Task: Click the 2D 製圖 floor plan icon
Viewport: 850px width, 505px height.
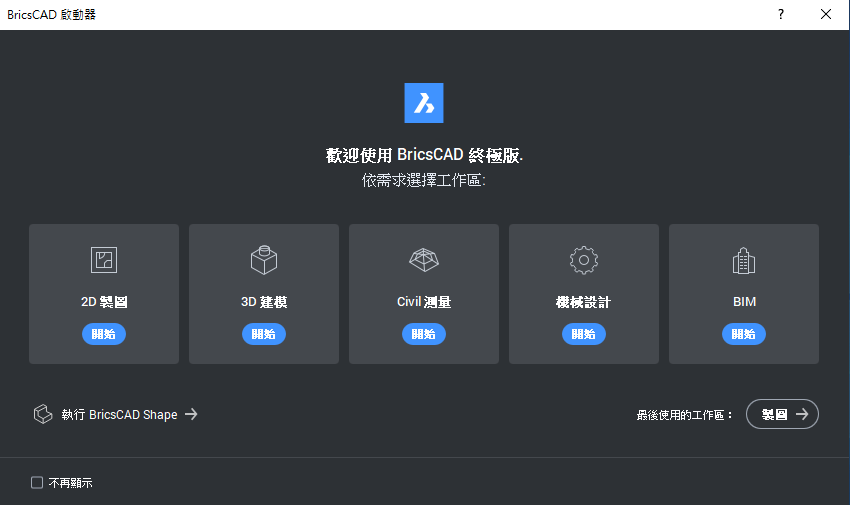Action: coord(104,260)
